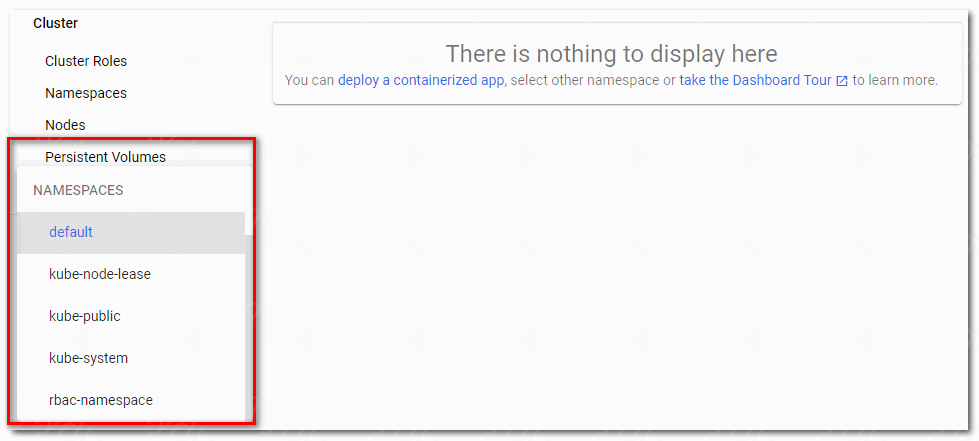Click the 'to learn more' text
This screenshot has width=979, height=441.
click(x=895, y=80)
